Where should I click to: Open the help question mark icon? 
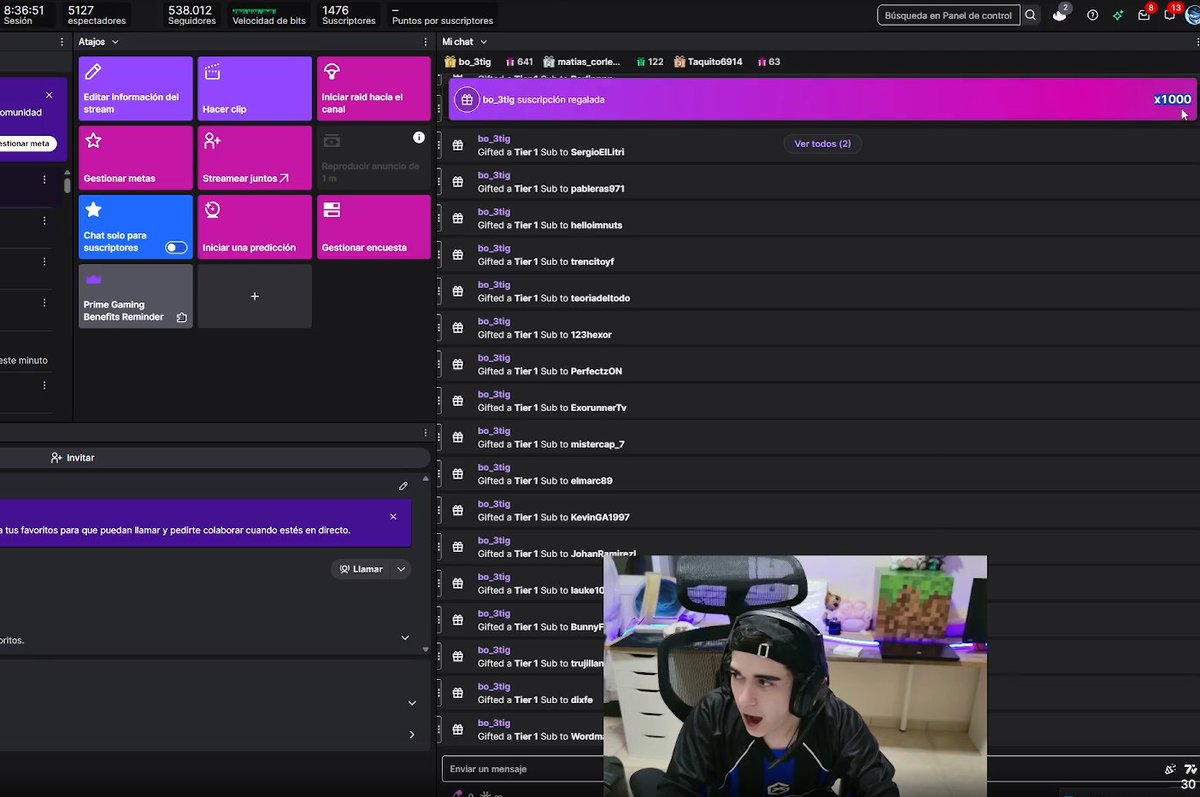tap(1092, 15)
